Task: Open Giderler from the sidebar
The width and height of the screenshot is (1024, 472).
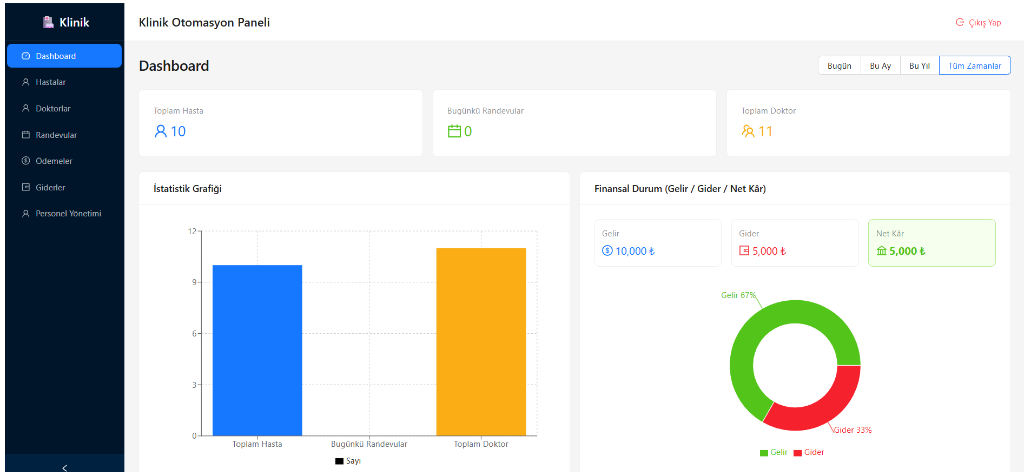Action: [65, 187]
